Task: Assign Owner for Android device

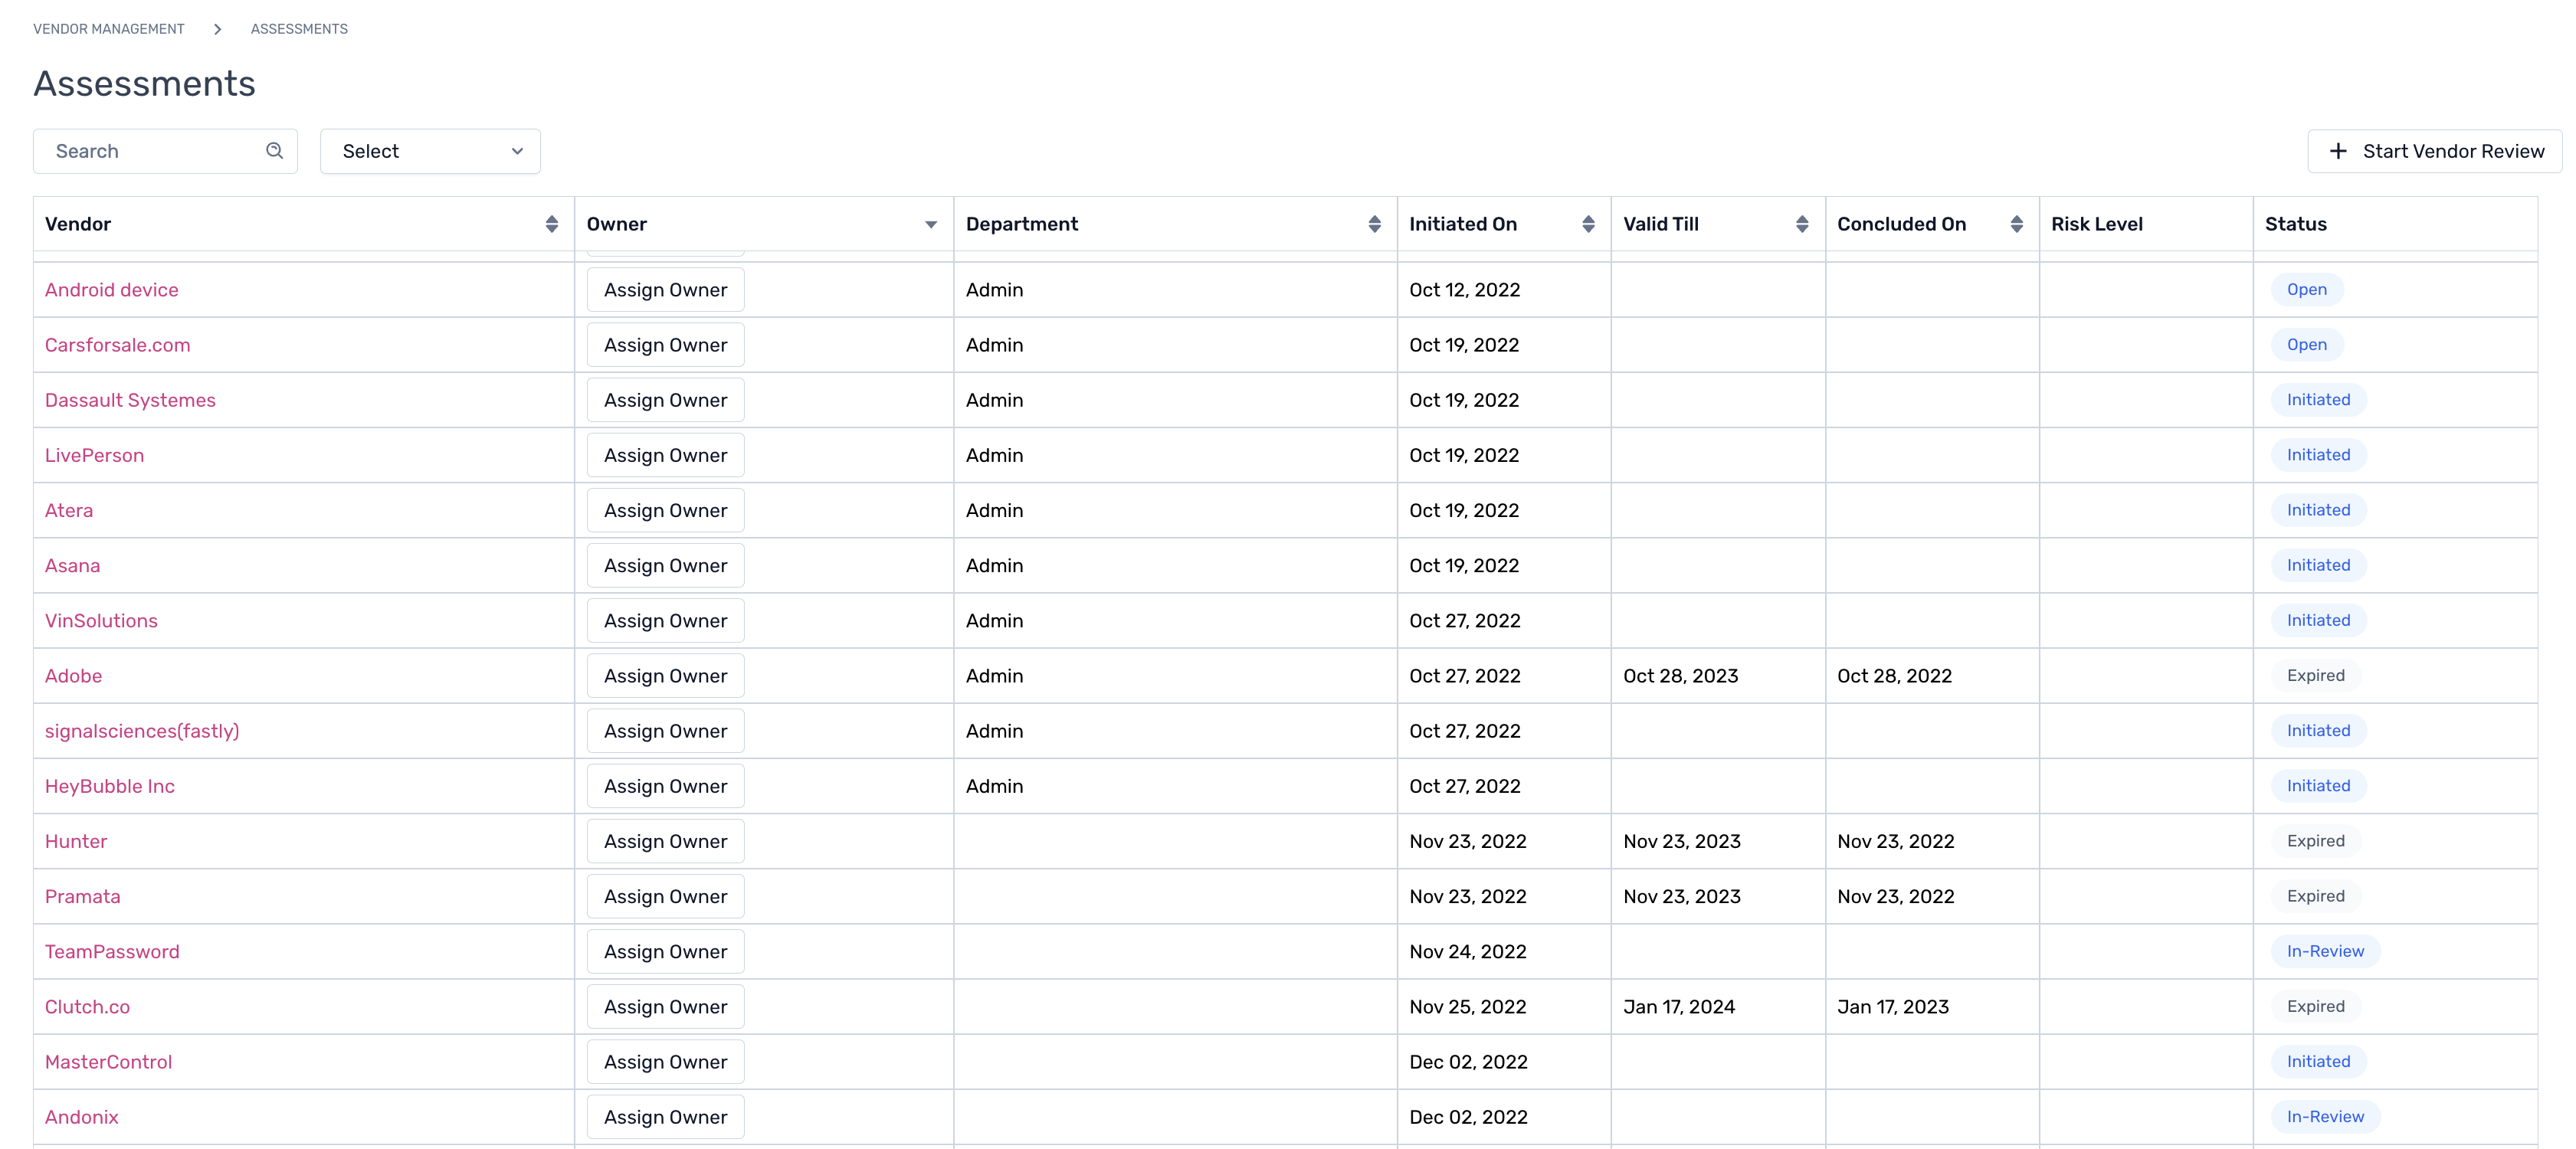Action: click(x=665, y=290)
